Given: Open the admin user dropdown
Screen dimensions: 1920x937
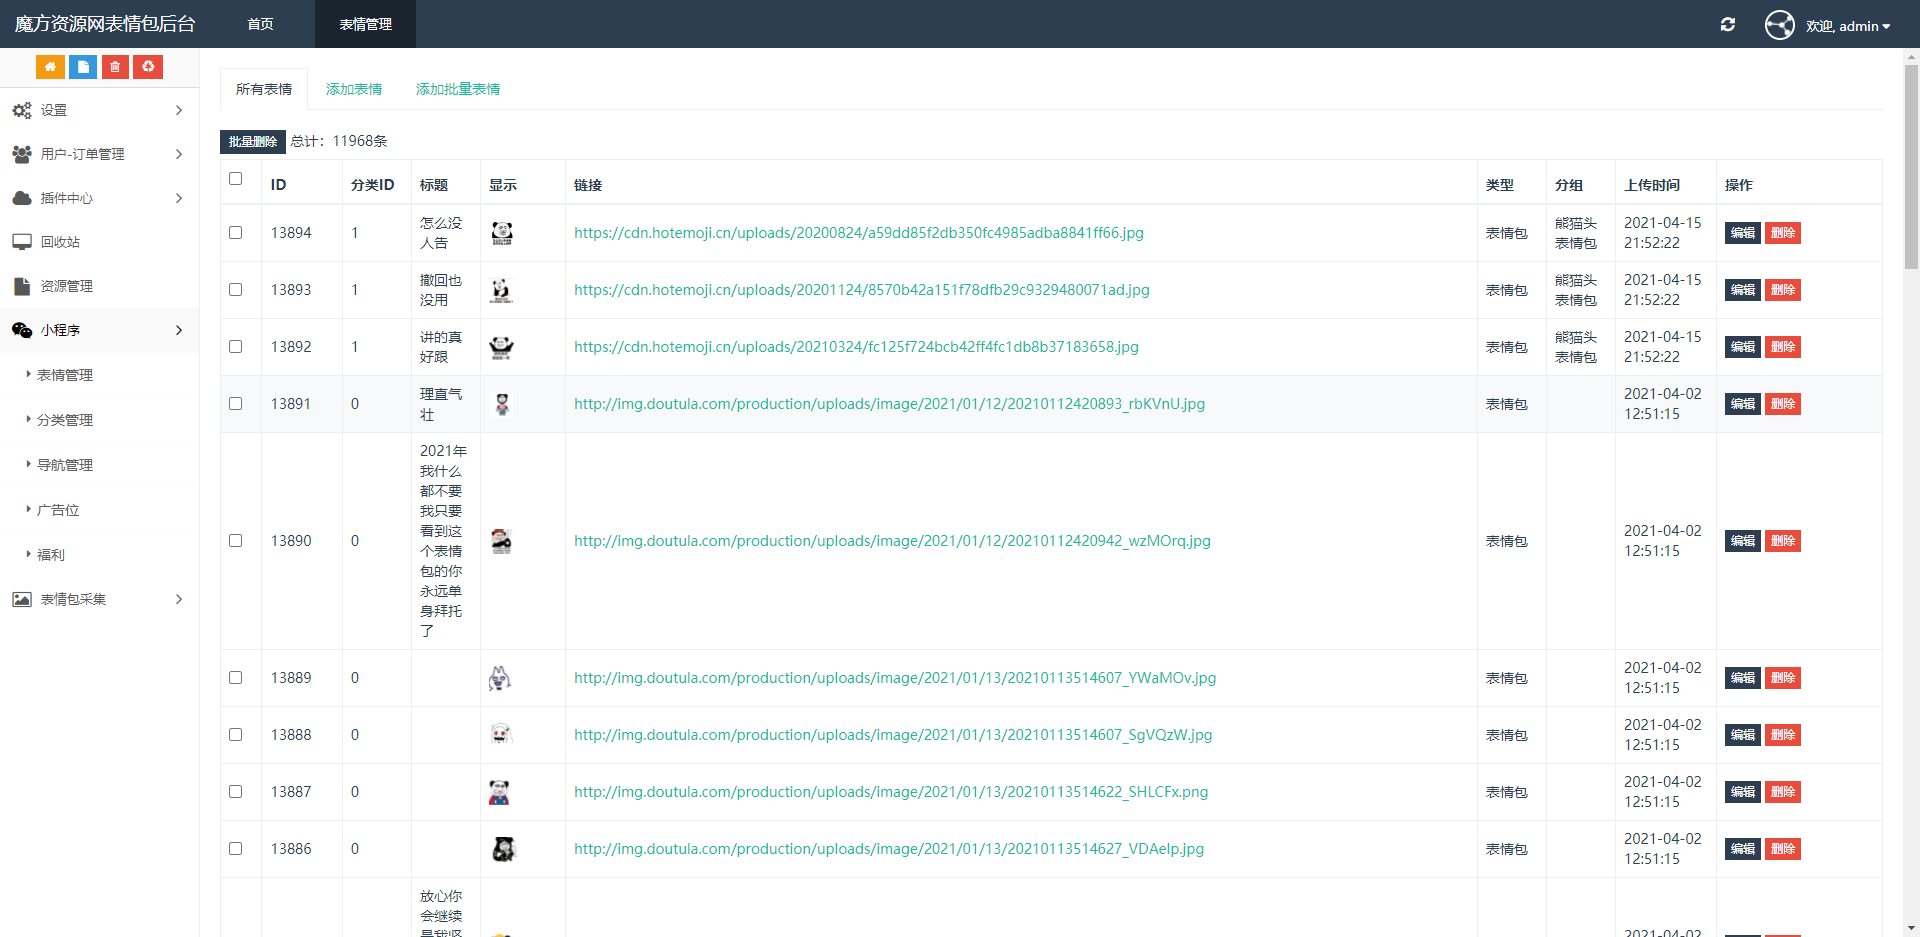Looking at the screenshot, I should click(1848, 26).
